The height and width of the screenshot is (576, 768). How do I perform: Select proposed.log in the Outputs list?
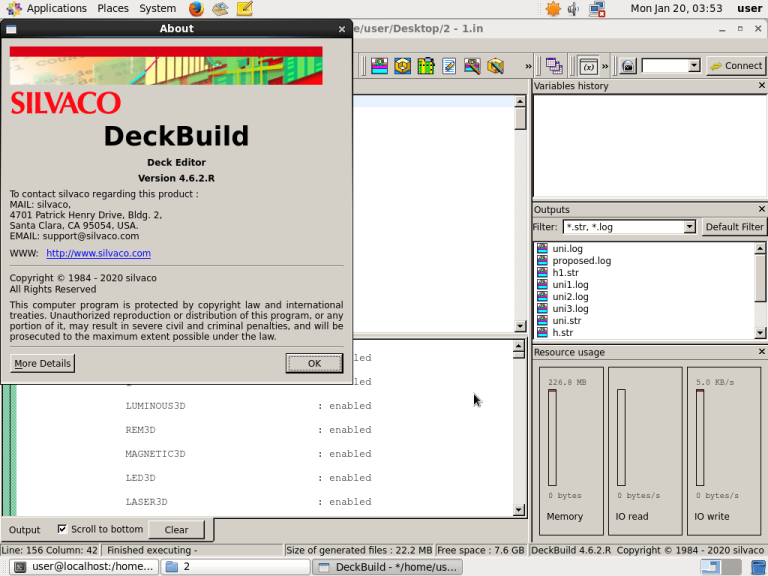[581, 261]
